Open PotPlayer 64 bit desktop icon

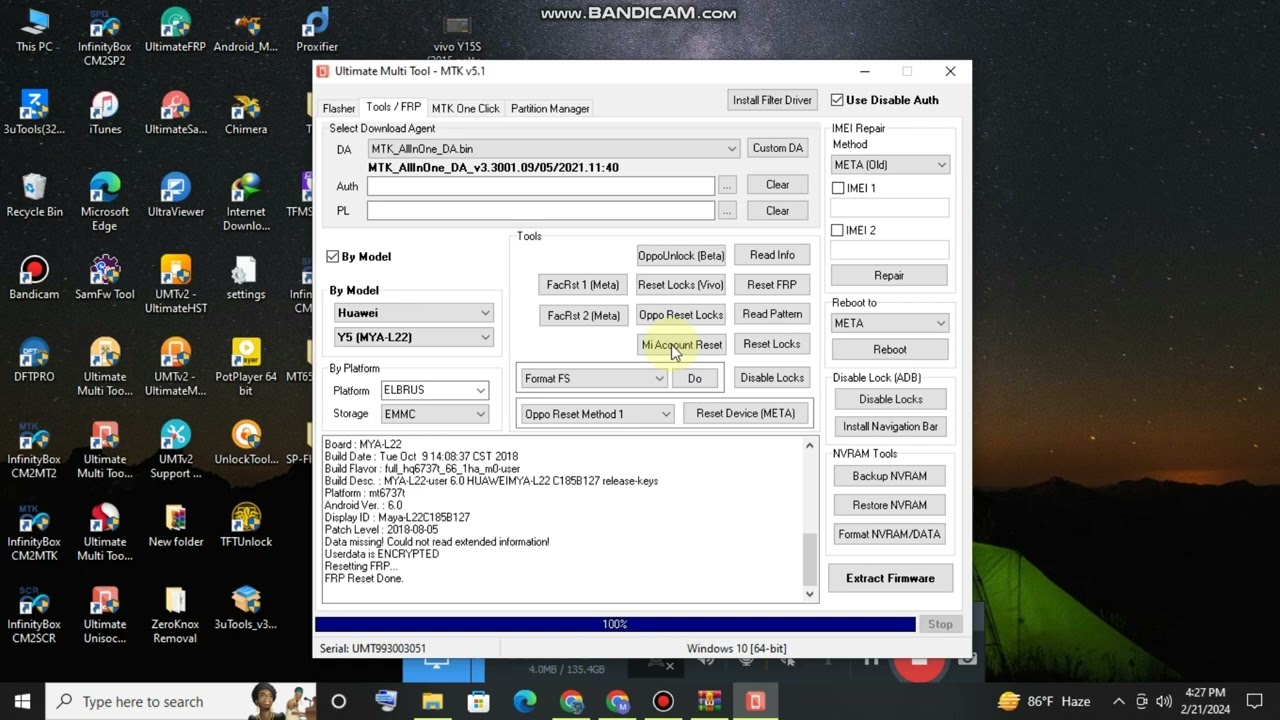coord(246,366)
